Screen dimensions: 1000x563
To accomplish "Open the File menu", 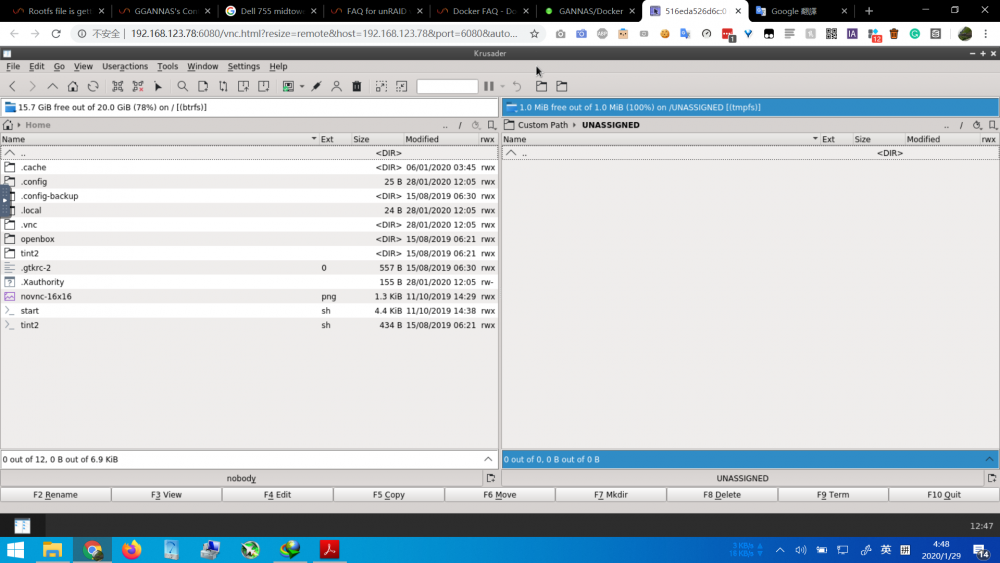I will [13, 66].
